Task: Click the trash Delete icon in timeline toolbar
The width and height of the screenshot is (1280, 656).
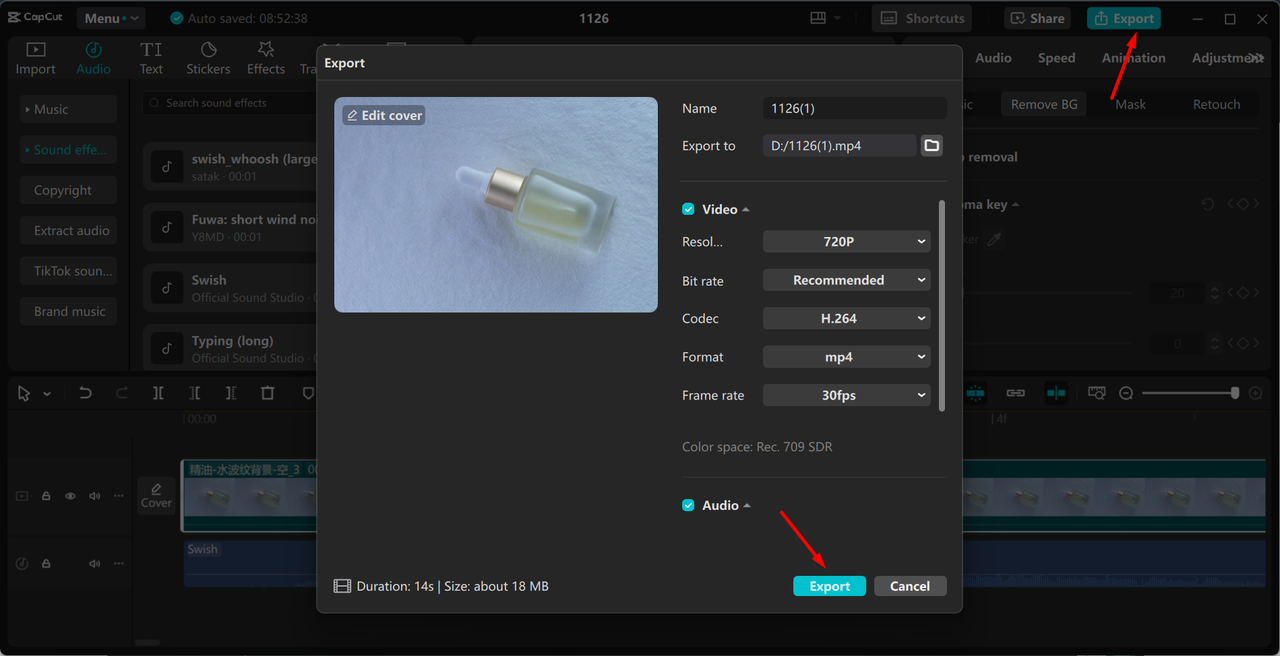Action: (x=267, y=393)
